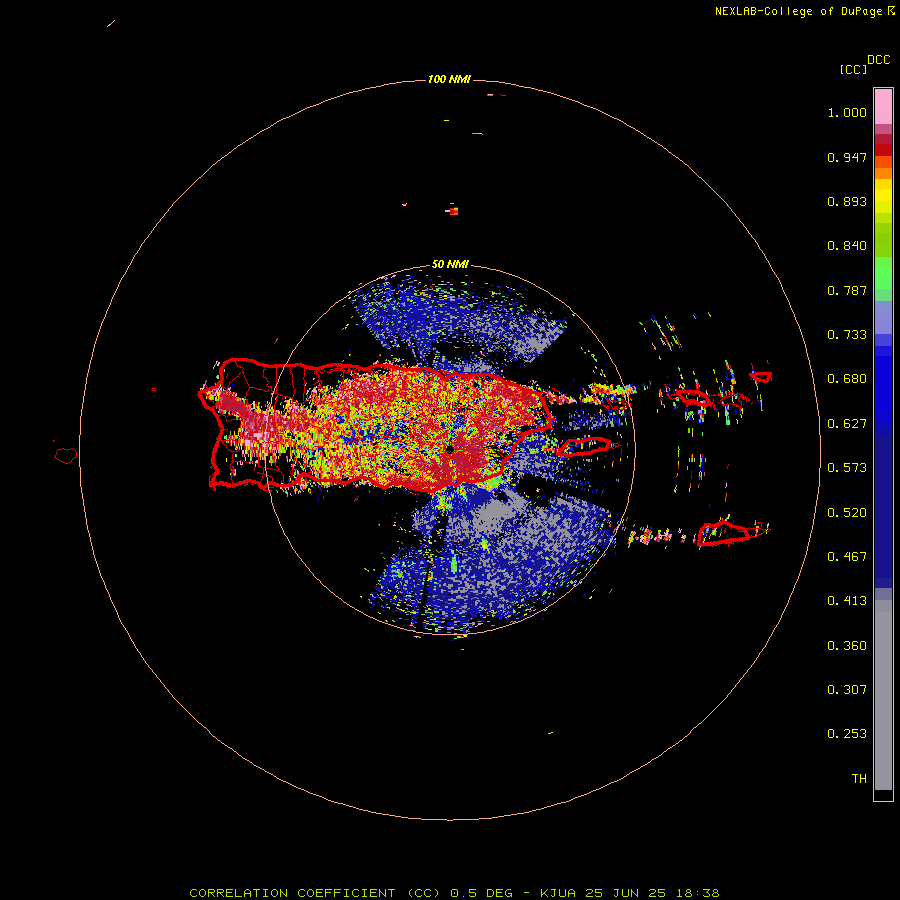This screenshot has height=900, width=900.
Task: Click the CORRELATION COEFFICIENT (CC) footer text
Action: click(x=315, y=893)
